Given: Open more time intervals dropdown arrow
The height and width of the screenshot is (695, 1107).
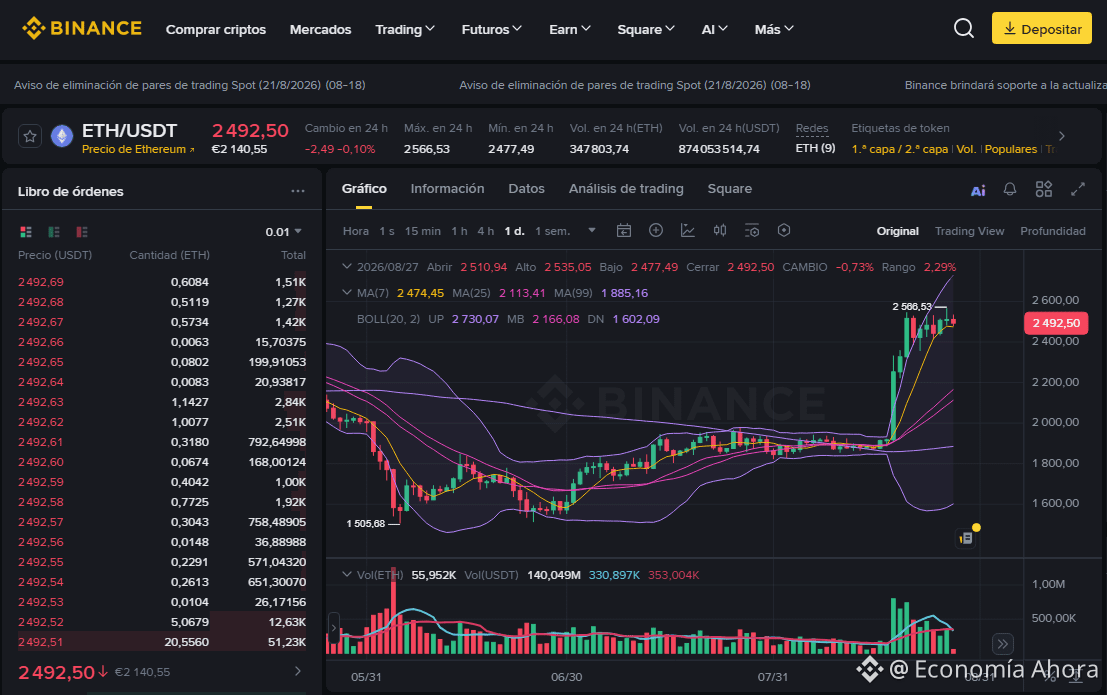Looking at the screenshot, I should tap(592, 230).
